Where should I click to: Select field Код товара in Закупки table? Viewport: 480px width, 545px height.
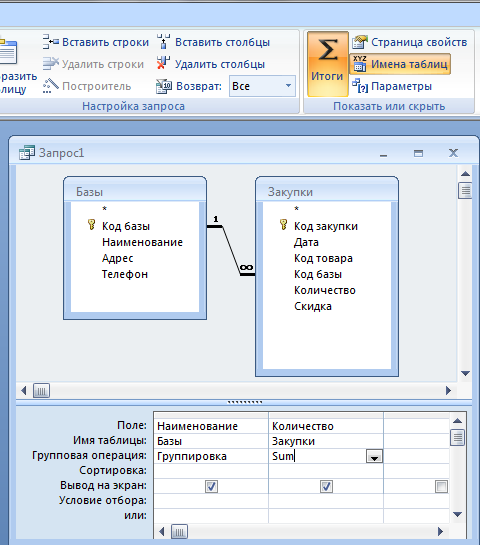point(323,258)
